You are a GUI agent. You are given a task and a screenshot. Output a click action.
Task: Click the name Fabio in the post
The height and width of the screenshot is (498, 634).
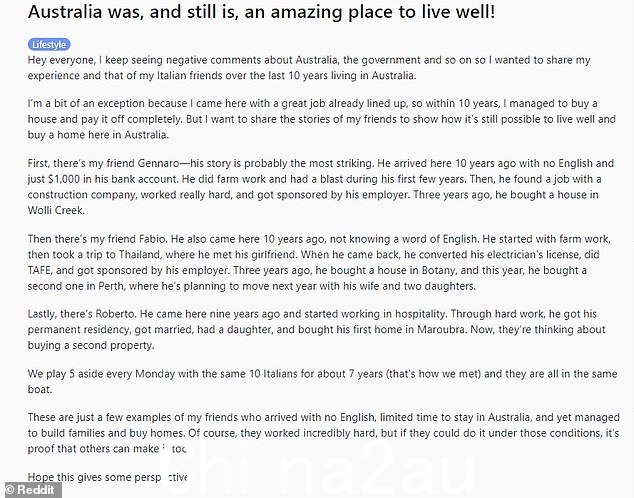(152, 239)
